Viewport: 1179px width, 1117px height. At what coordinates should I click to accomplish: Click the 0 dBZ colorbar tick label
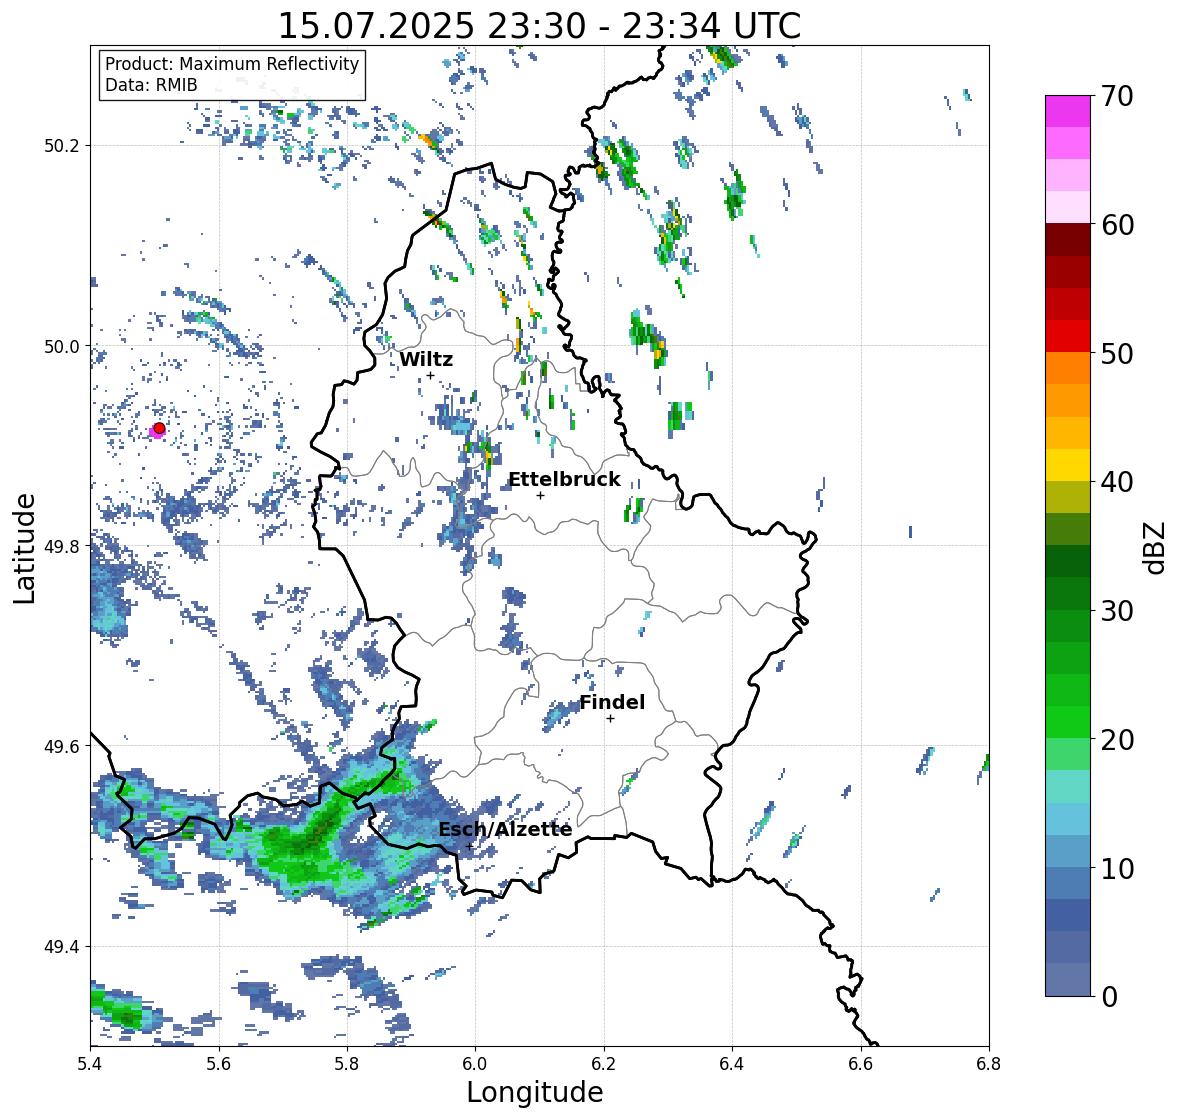[x=1110, y=997]
